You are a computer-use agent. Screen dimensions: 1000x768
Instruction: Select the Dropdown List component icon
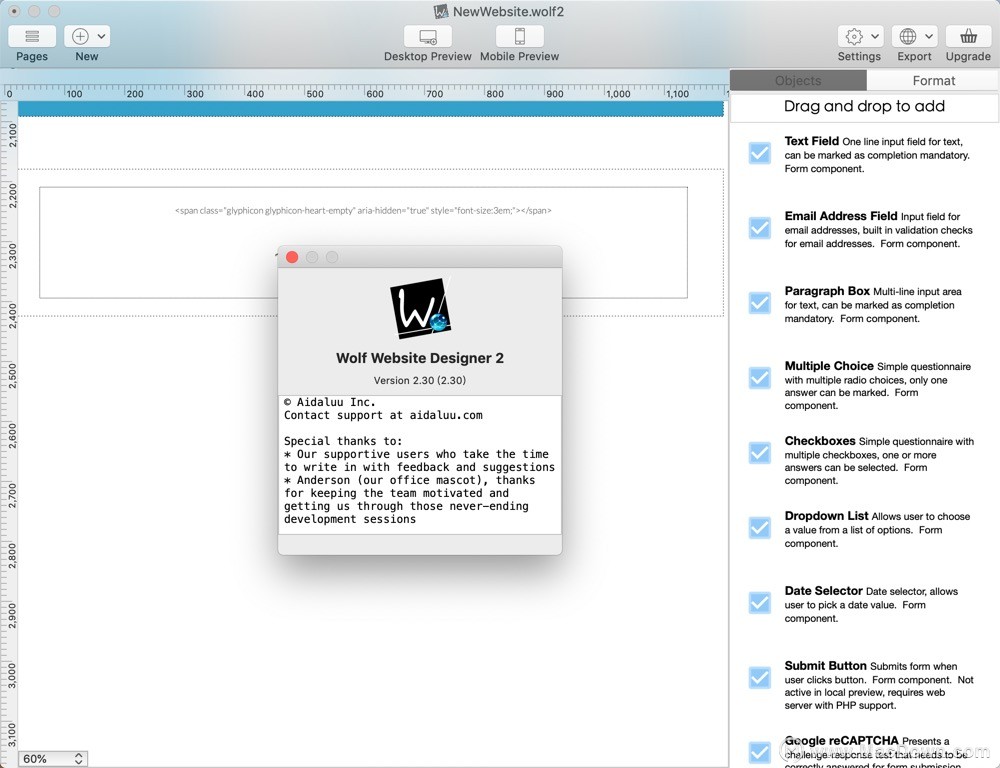point(760,528)
